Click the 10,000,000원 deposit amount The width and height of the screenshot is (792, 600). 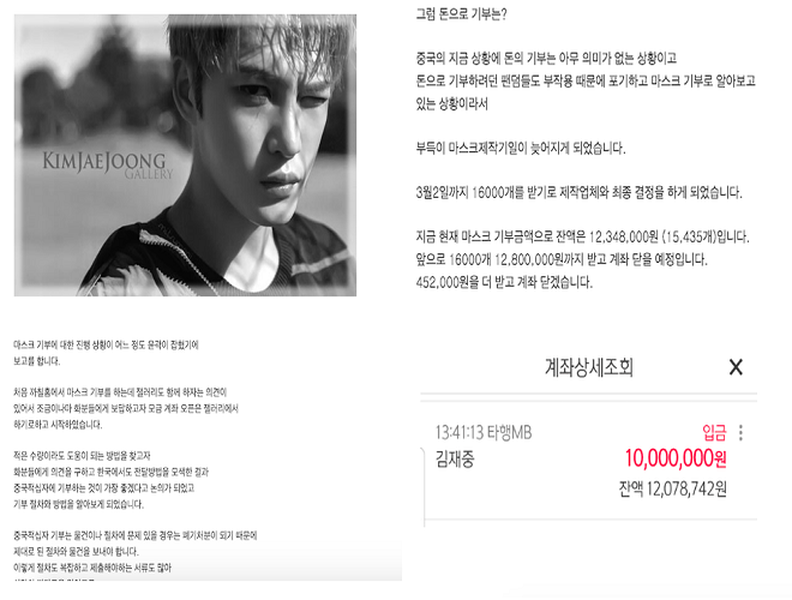[676, 459]
